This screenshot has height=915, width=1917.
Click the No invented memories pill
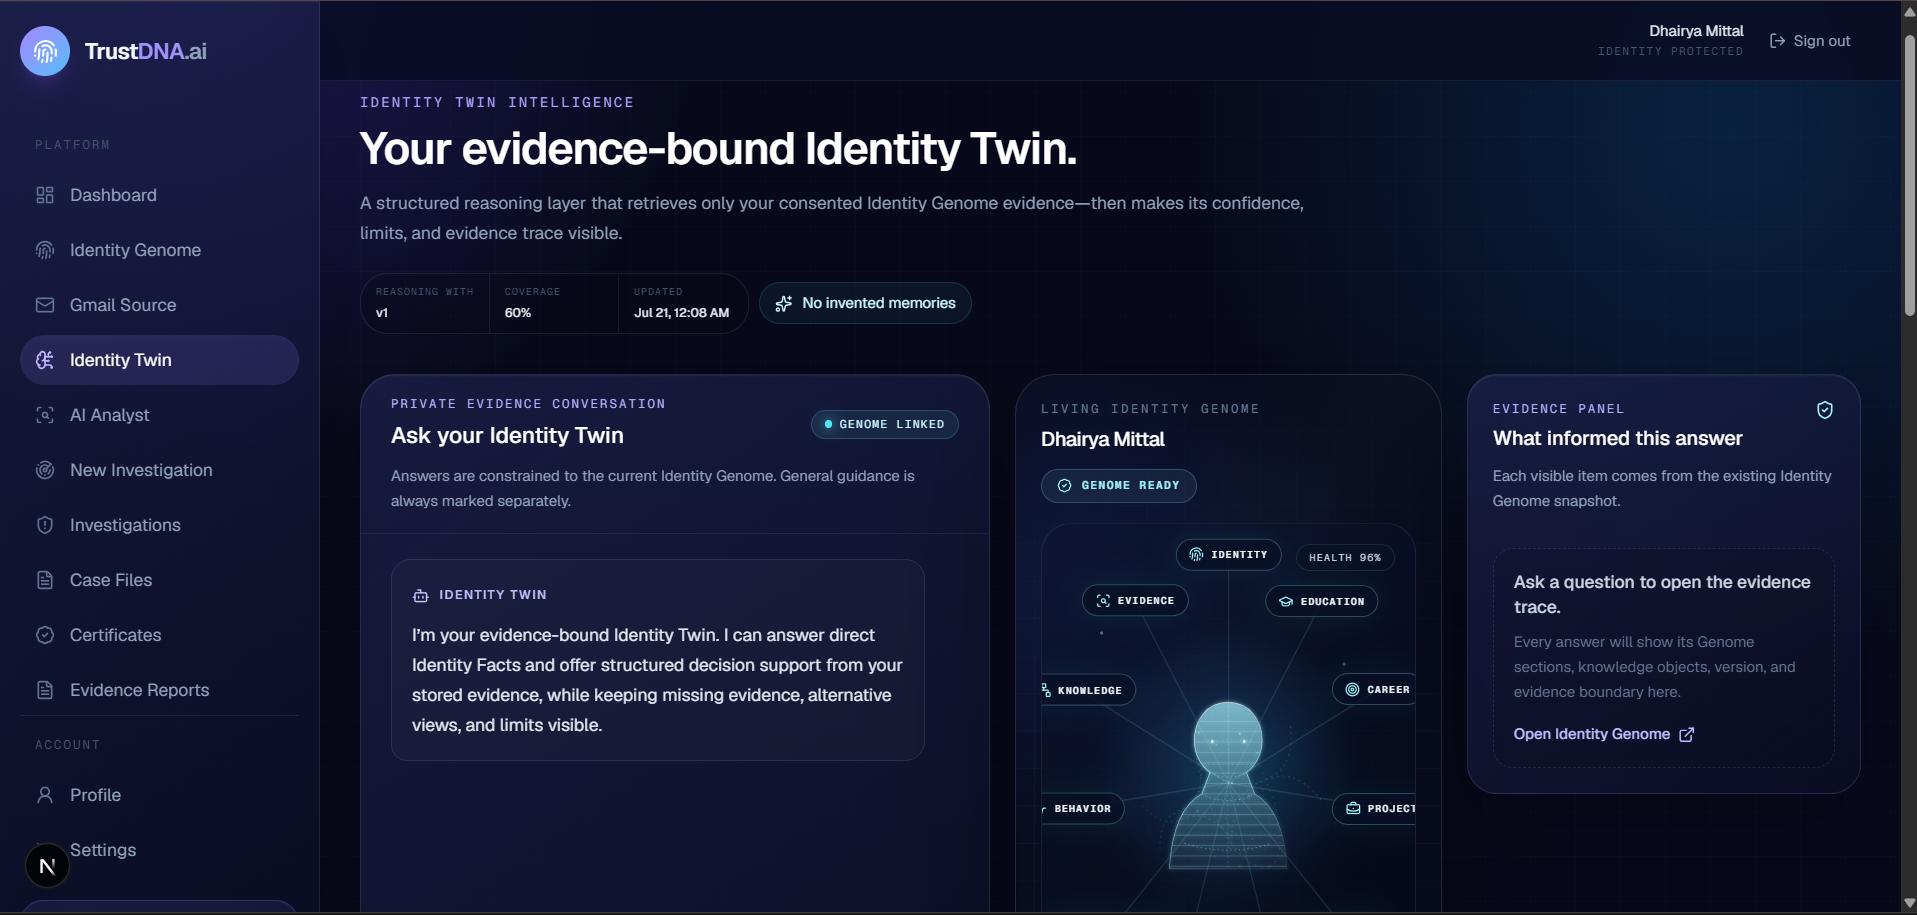[865, 303]
